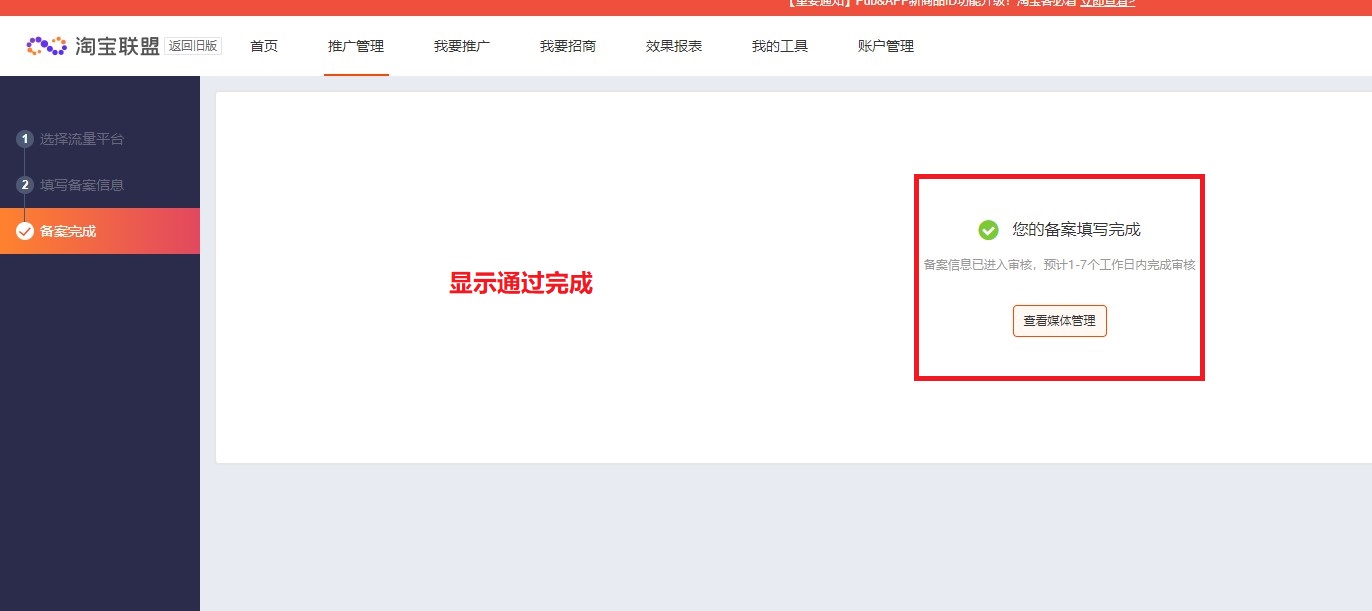Open the 我要推广 menu
1372x611 pixels.
[461, 45]
